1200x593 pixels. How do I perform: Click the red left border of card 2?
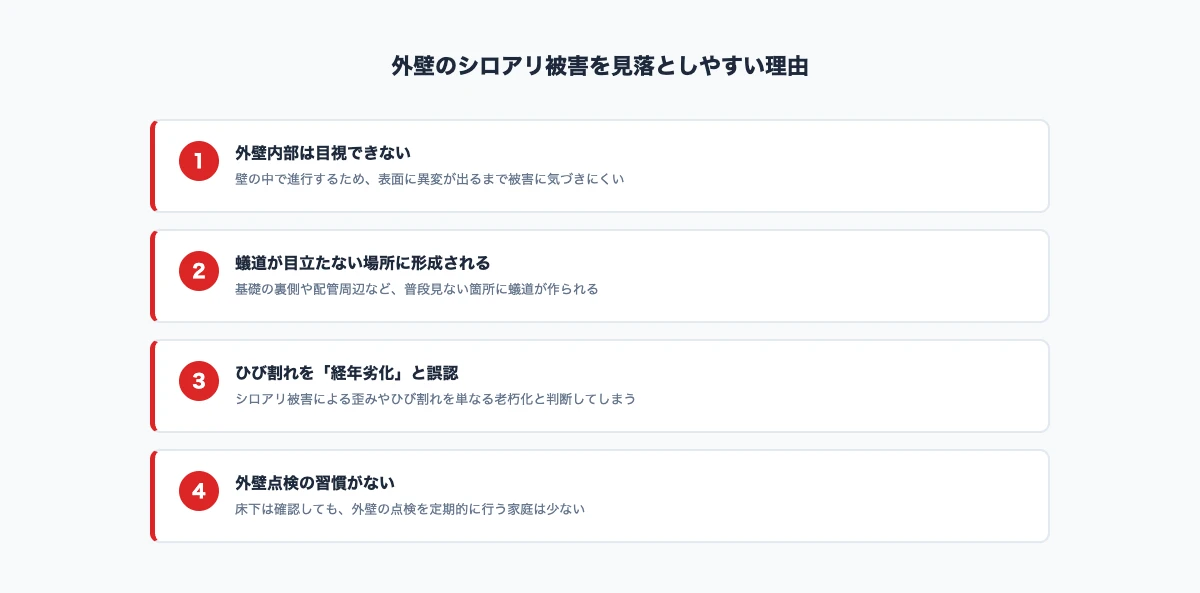pyautogui.click(x=153, y=276)
